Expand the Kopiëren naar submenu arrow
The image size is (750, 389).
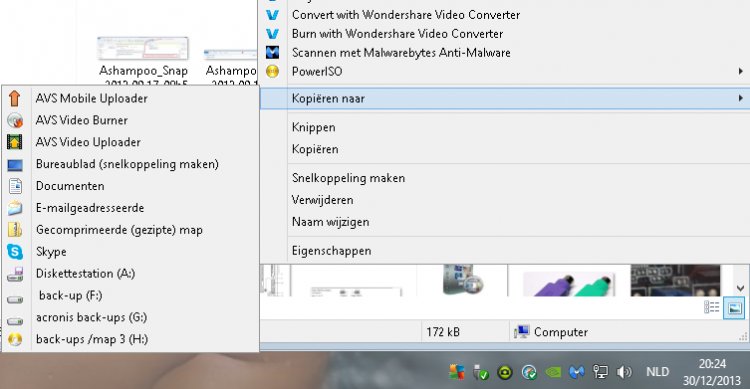tap(740, 98)
